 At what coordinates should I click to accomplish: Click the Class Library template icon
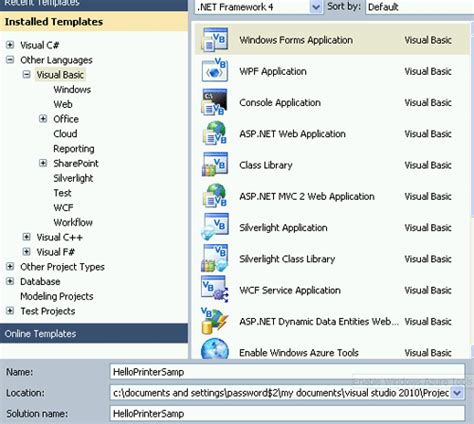click(x=215, y=165)
